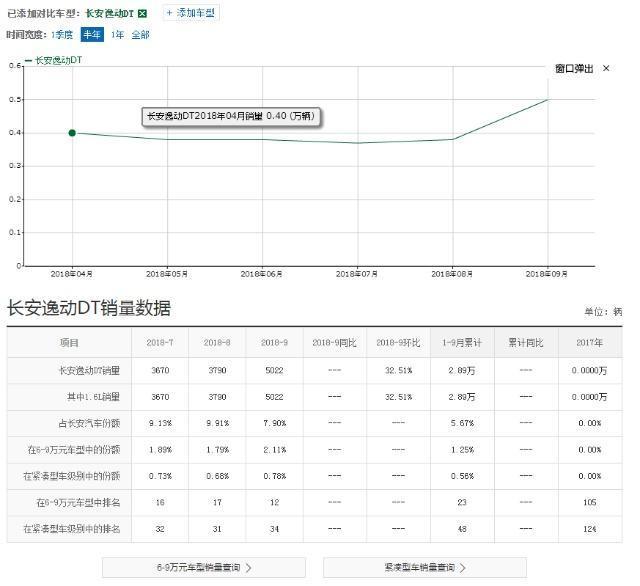Click the 在紧凑型车级别中的份额 row label
640x586 pixels.
click(x=72, y=476)
